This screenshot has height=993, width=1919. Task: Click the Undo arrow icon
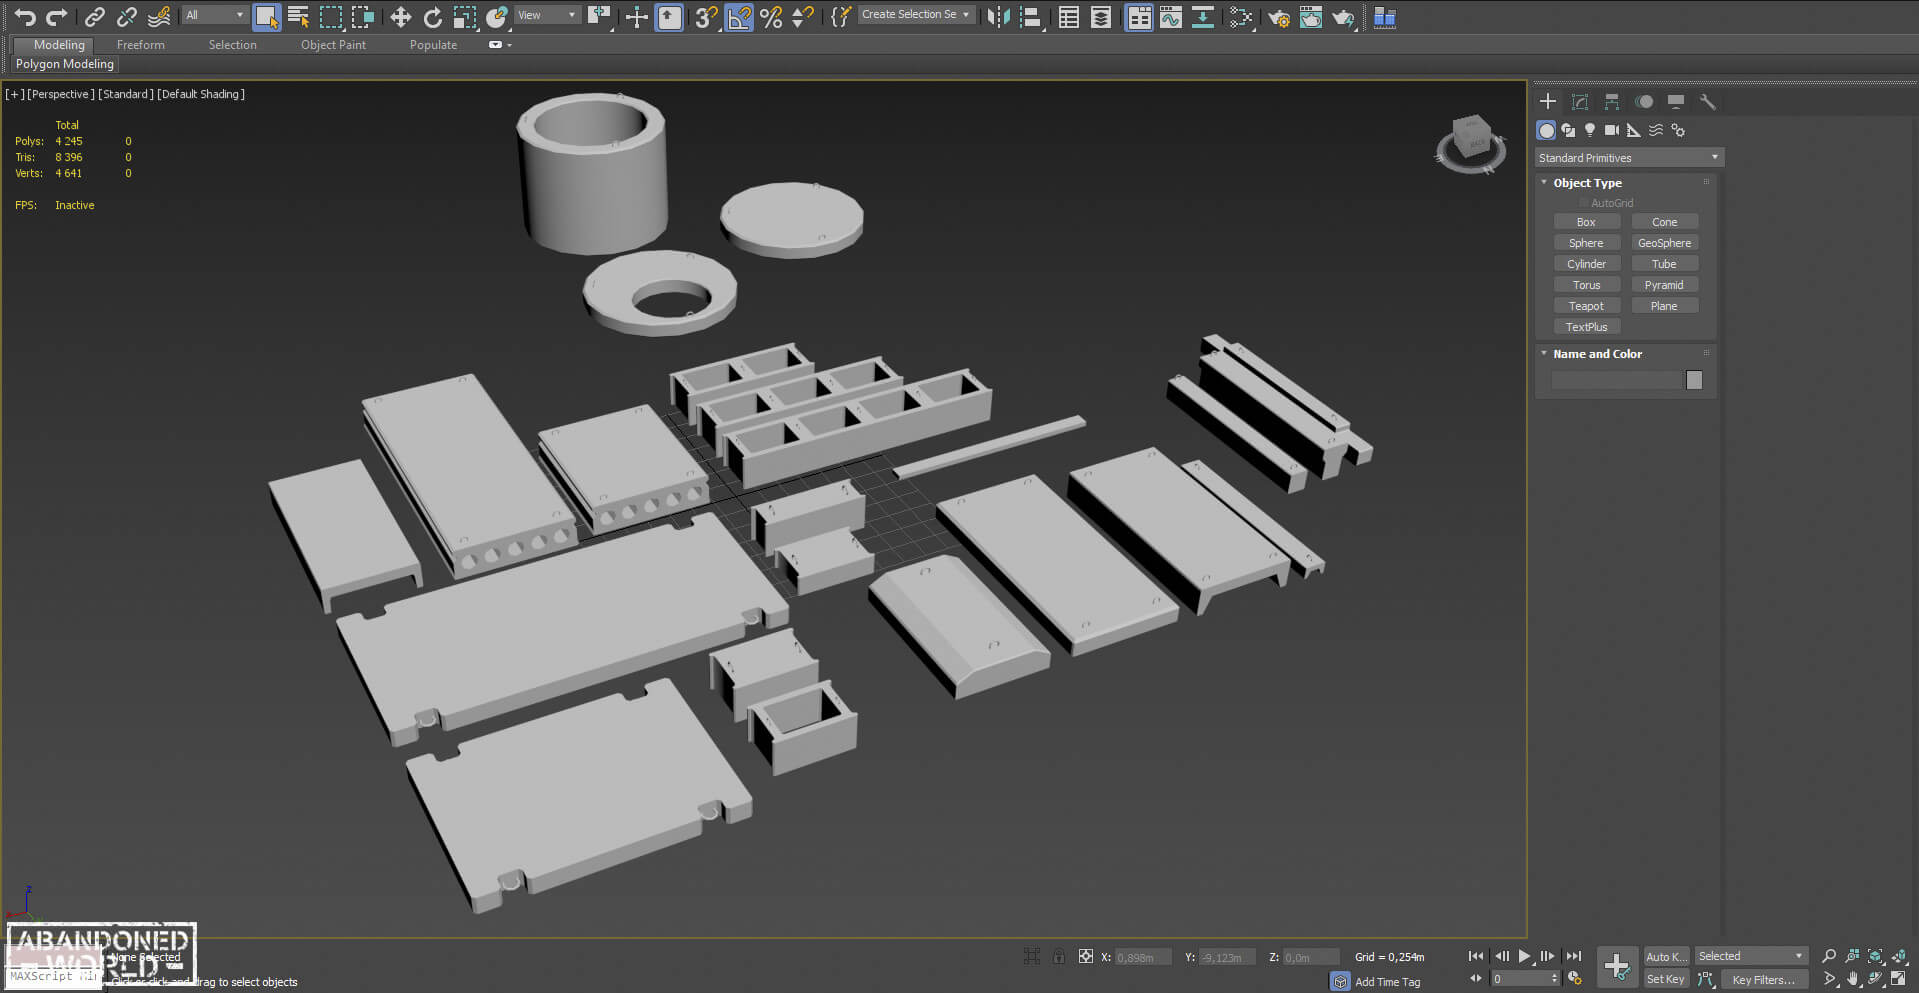[25, 17]
